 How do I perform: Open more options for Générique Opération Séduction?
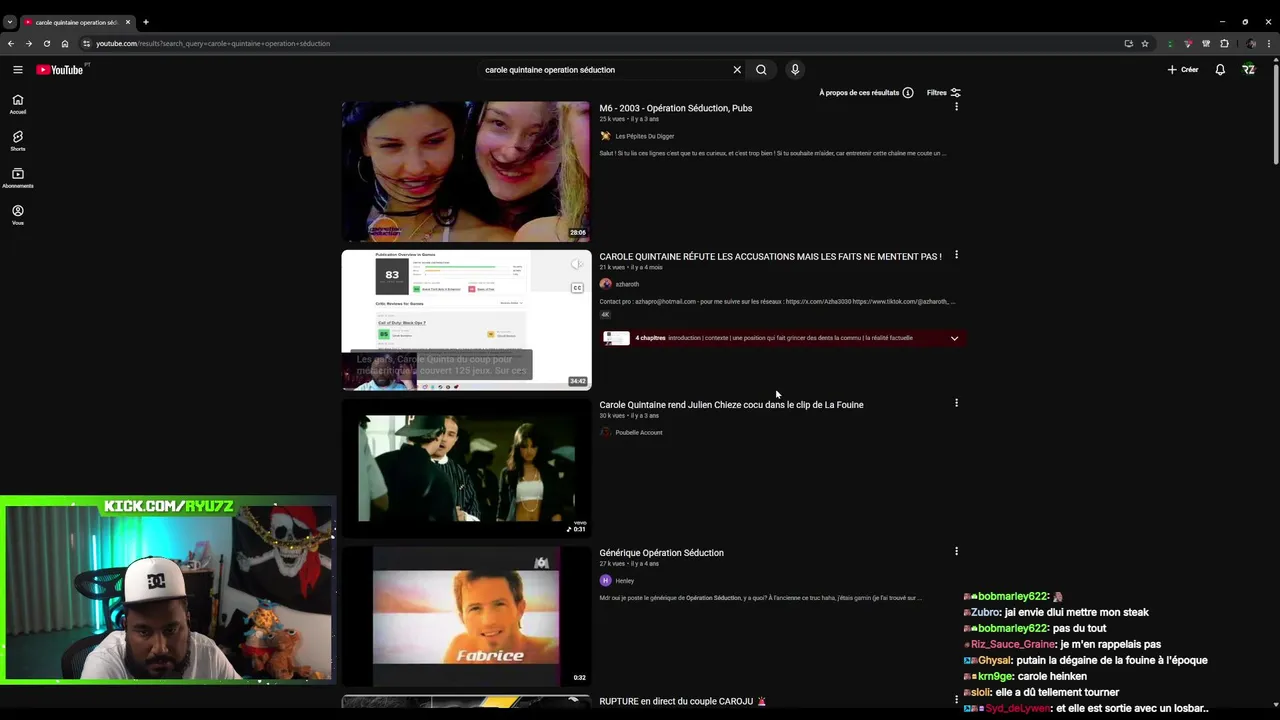[956, 551]
